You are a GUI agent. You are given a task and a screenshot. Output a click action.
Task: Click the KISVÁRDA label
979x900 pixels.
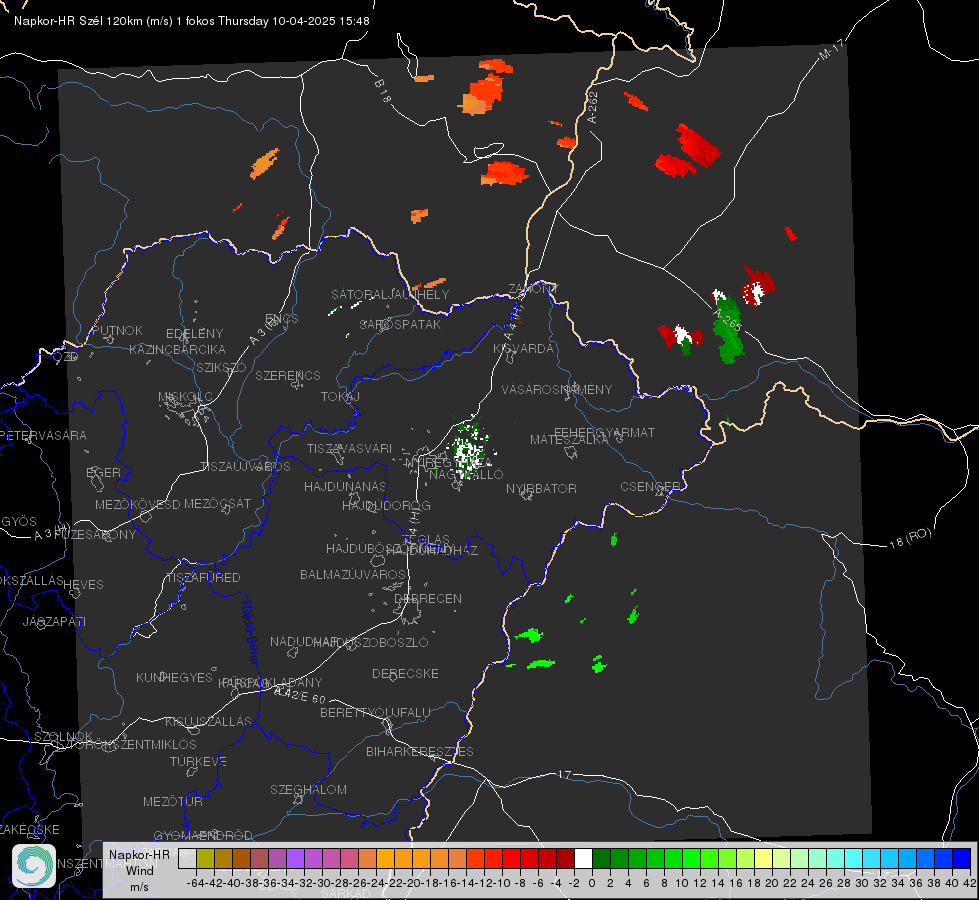523,349
